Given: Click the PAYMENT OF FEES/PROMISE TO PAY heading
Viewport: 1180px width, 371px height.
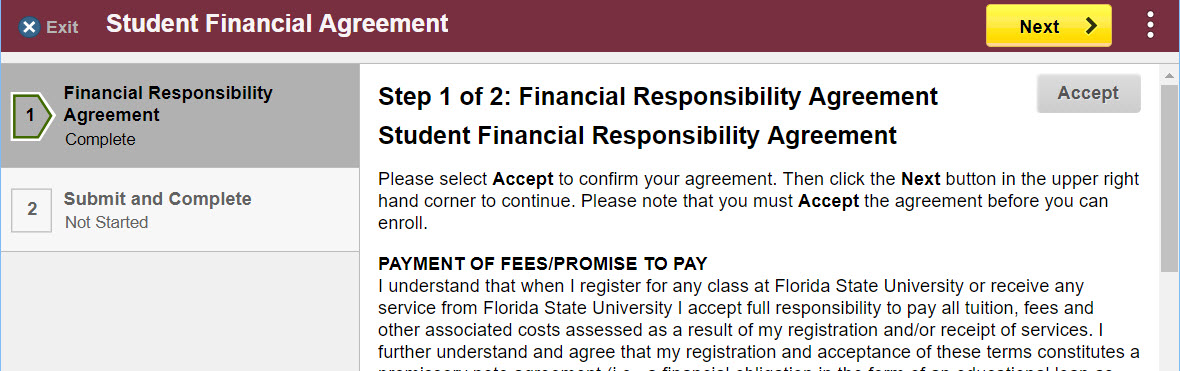Looking at the screenshot, I should 543,264.
